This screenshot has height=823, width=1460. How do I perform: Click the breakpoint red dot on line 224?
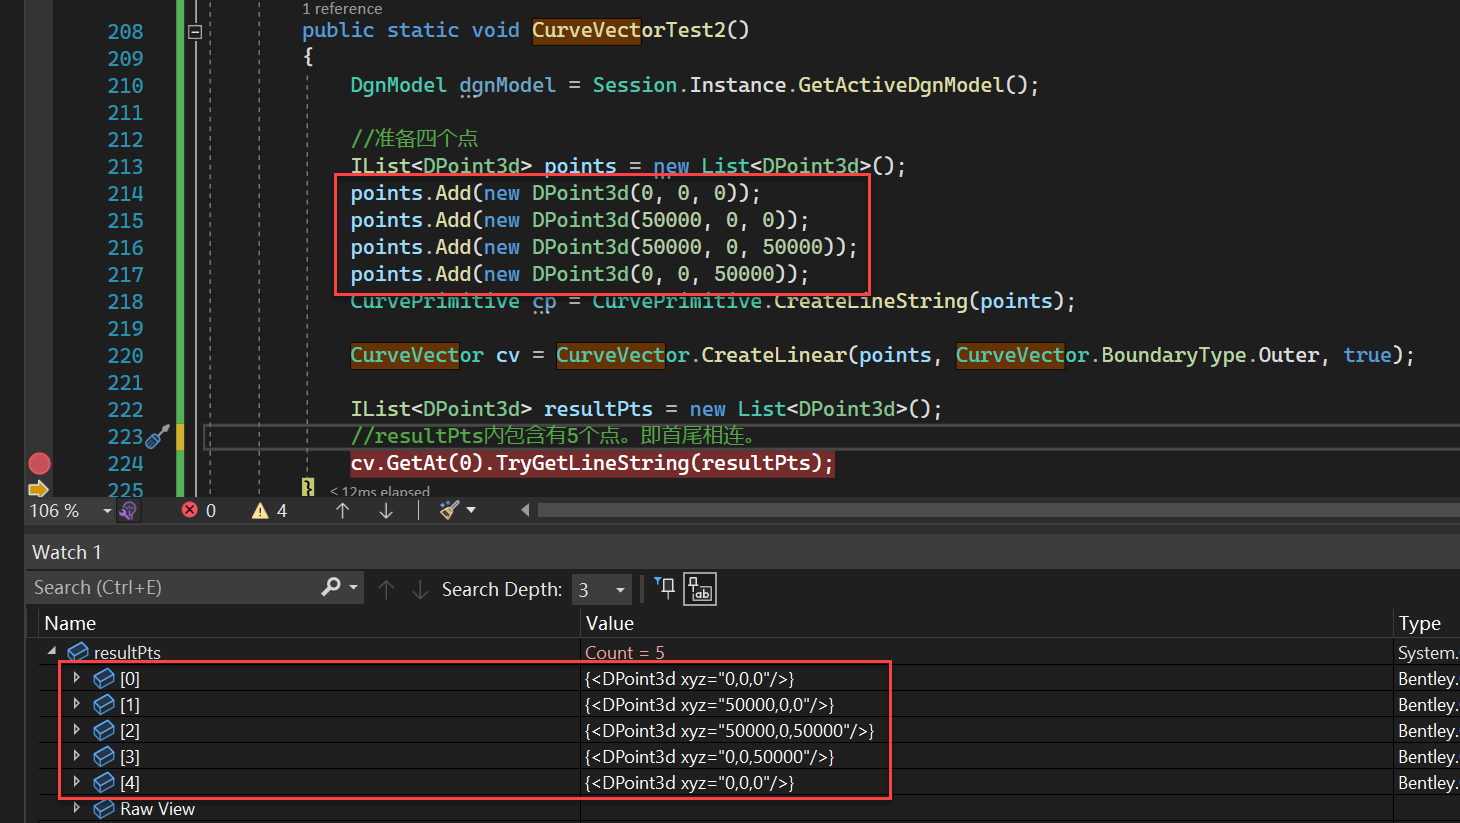39,463
